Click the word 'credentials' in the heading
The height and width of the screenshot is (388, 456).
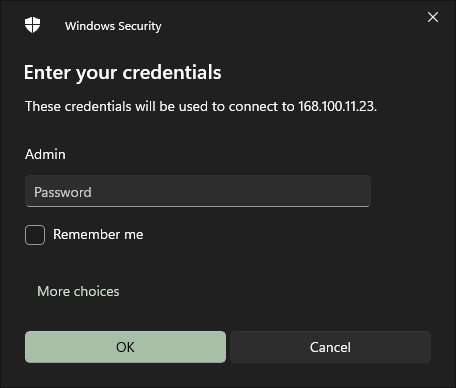(x=172, y=72)
